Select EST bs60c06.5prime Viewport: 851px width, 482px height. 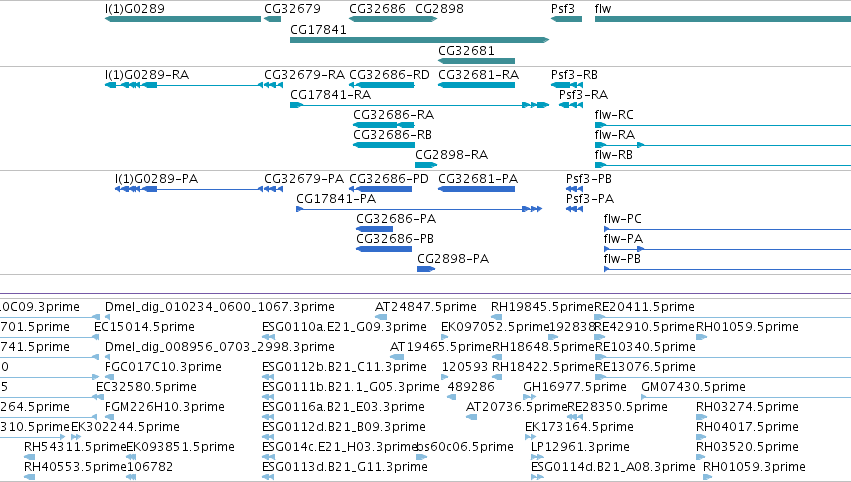[x=465, y=447]
